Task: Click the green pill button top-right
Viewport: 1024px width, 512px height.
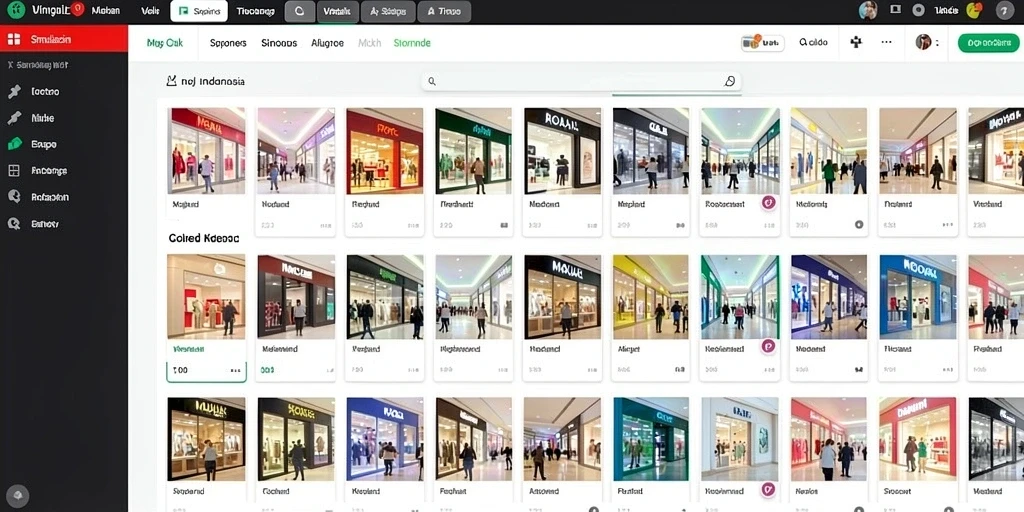Action: pos(988,43)
